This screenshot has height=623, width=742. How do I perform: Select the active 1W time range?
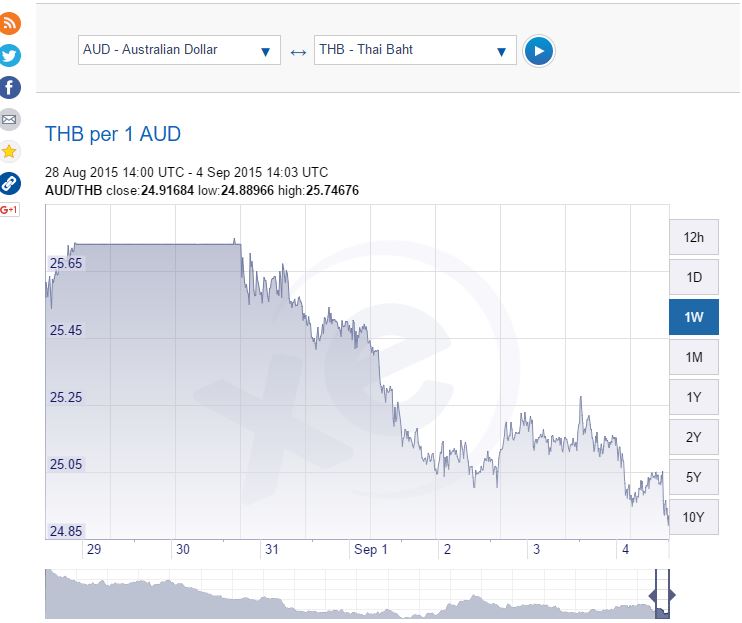coord(694,317)
